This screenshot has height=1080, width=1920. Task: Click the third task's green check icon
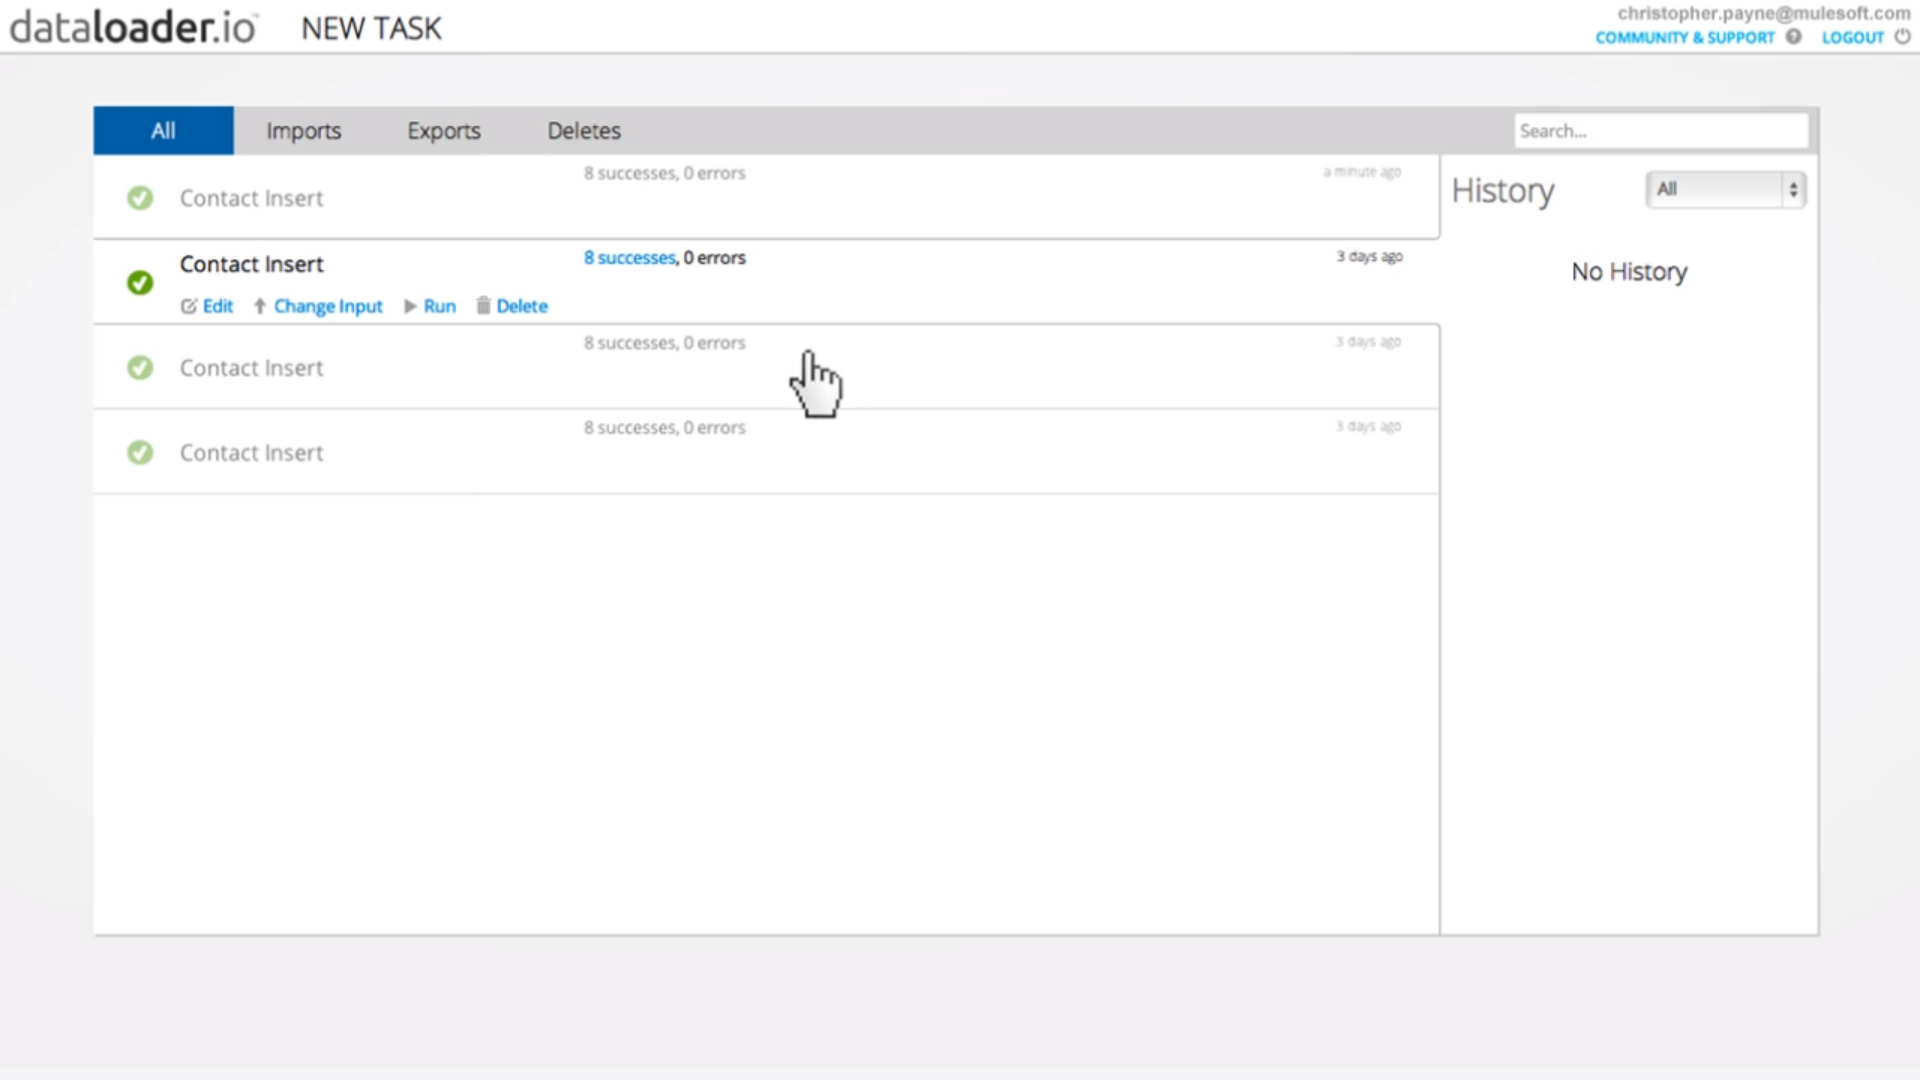coord(140,368)
